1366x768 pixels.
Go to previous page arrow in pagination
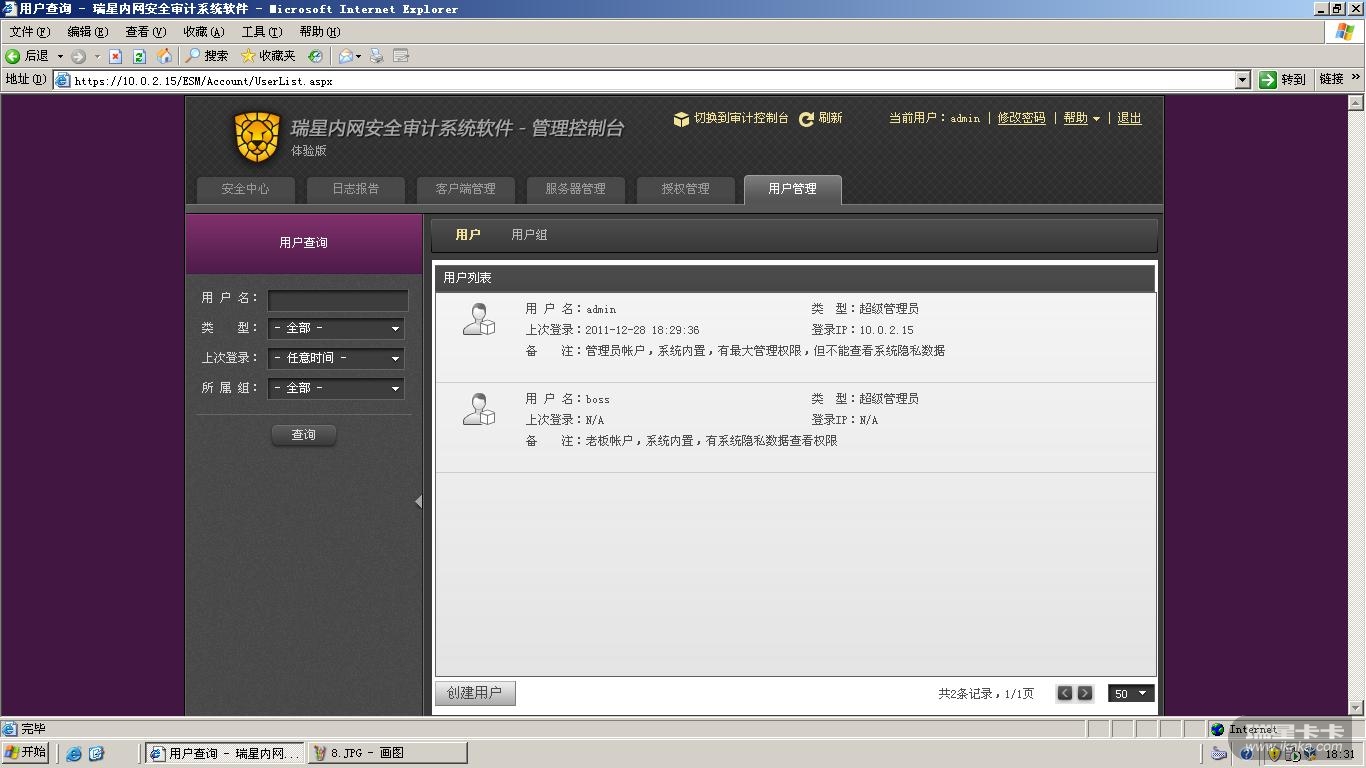pyautogui.click(x=1065, y=693)
